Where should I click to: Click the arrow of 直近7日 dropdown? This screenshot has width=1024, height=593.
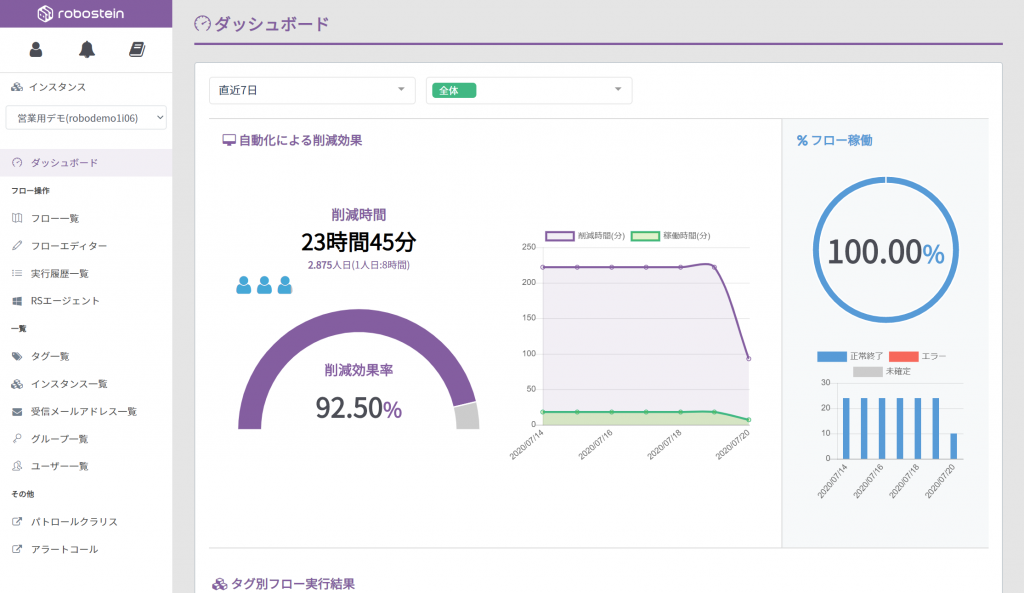[401, 89]
